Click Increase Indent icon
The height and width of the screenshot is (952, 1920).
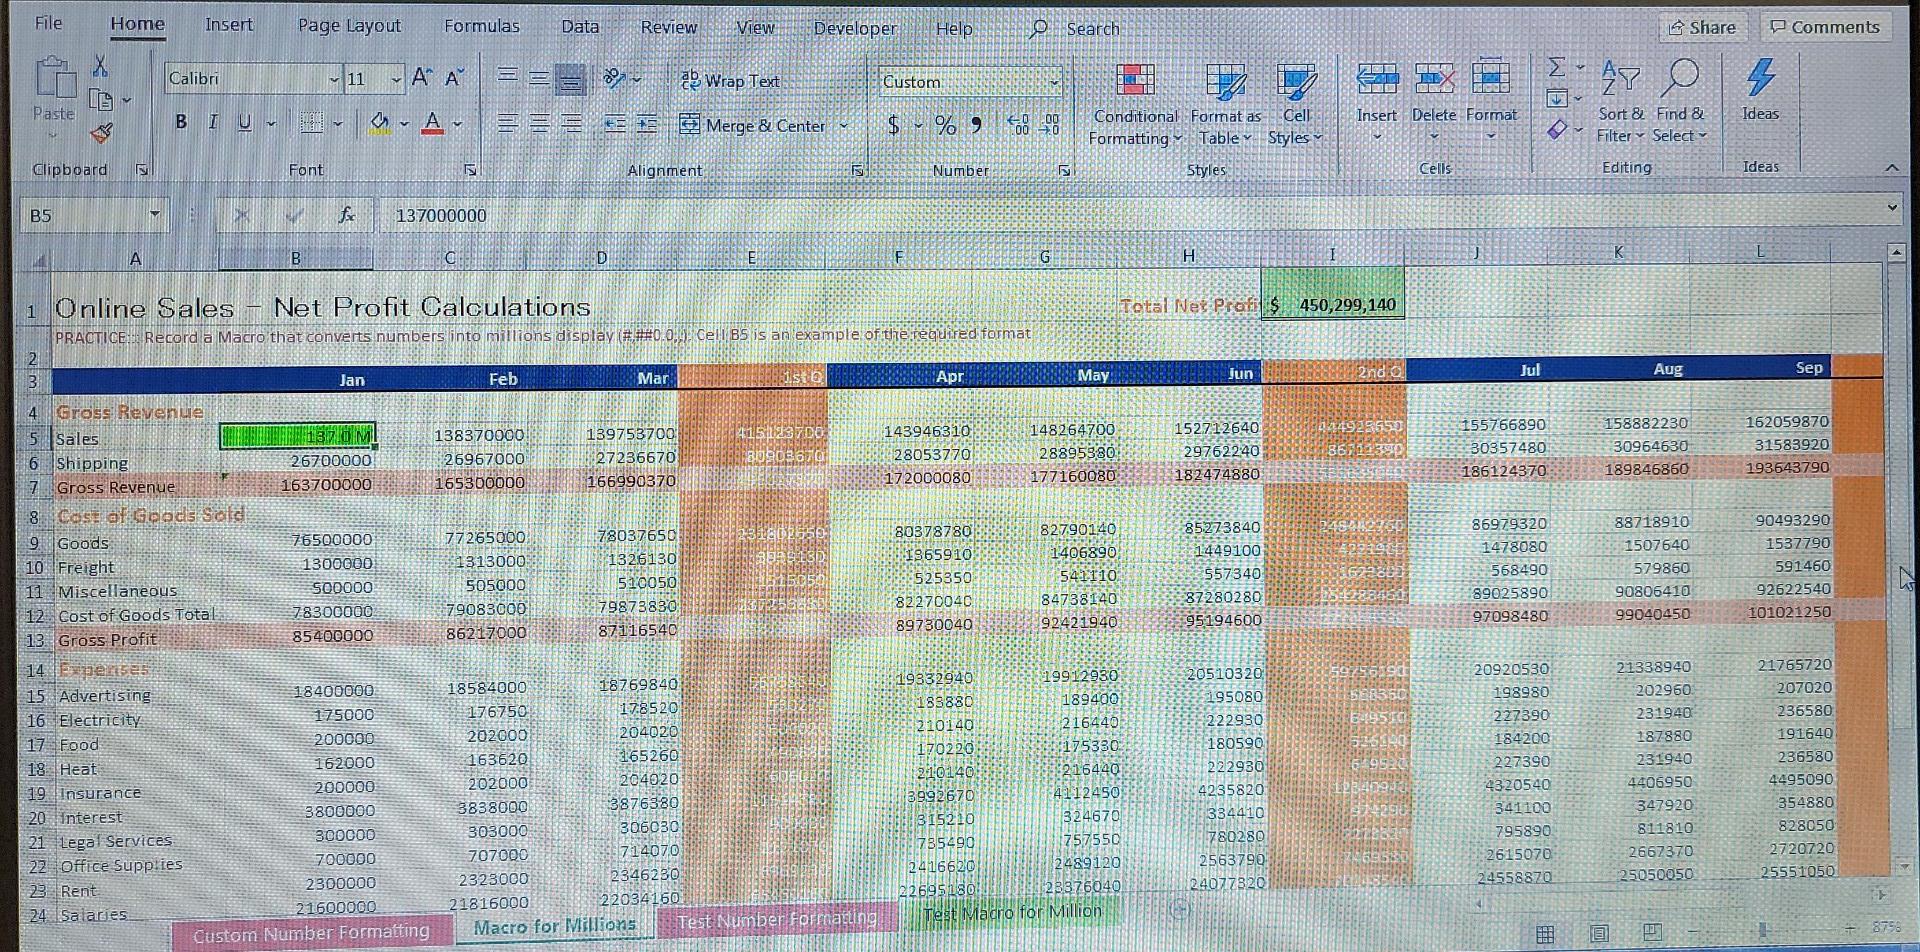(x=647, y=125)
